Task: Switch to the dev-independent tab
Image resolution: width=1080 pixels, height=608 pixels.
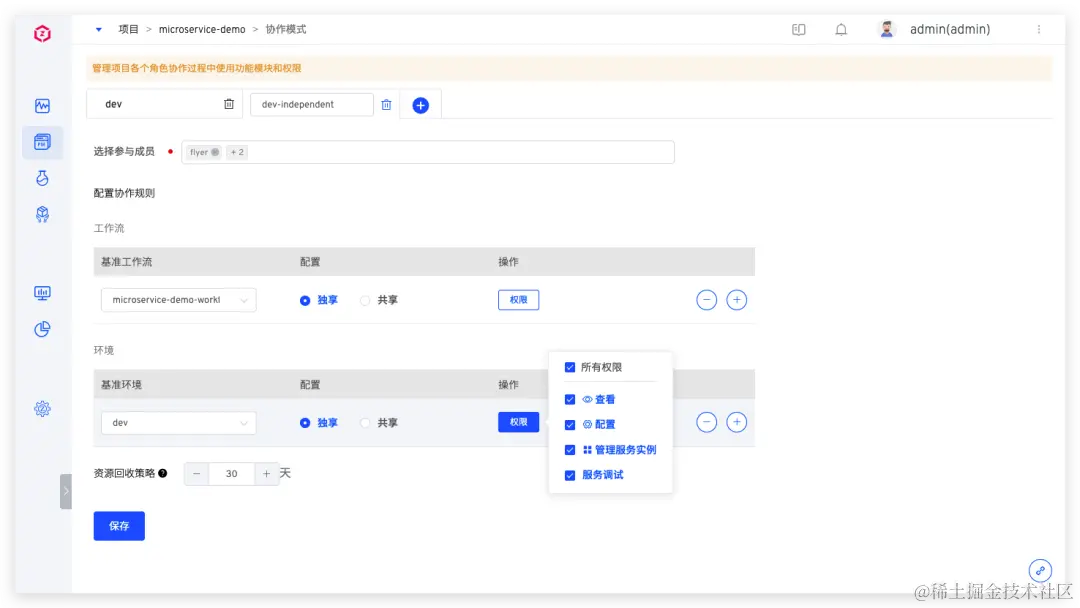Action: pos(311,105)
